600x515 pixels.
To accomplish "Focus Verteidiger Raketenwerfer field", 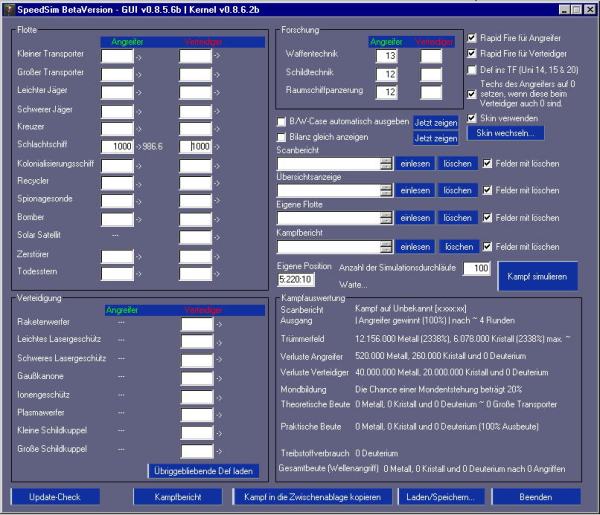I will click(x=197, y=324).
